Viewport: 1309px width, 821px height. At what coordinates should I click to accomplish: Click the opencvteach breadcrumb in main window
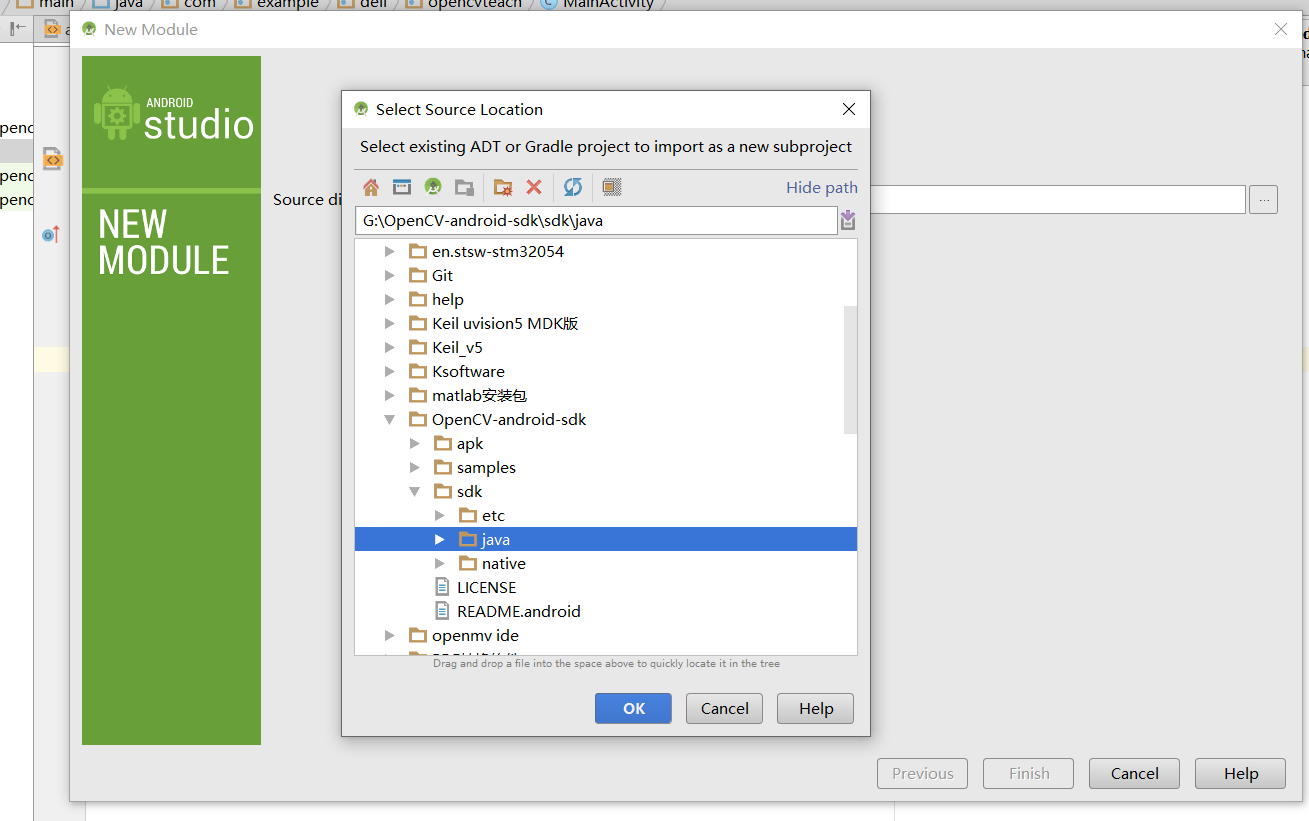pyautogui.click(x=475, y=4)
